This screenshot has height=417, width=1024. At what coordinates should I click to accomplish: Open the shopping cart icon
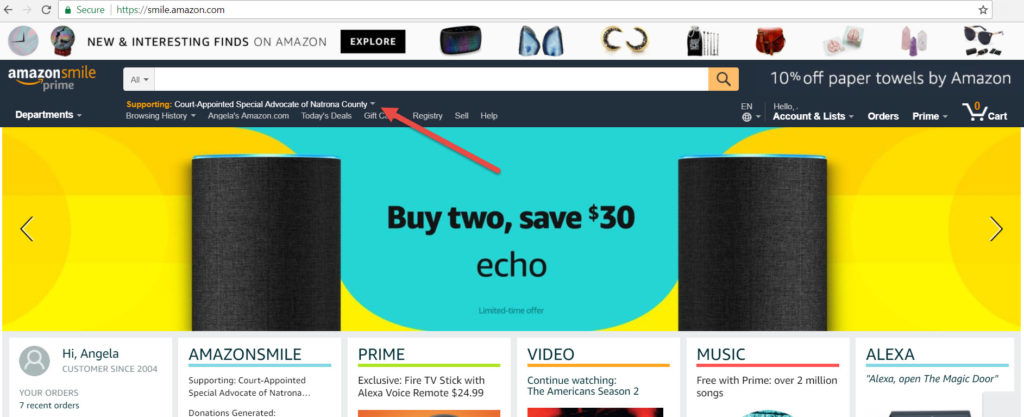click(x=985, y=112)
